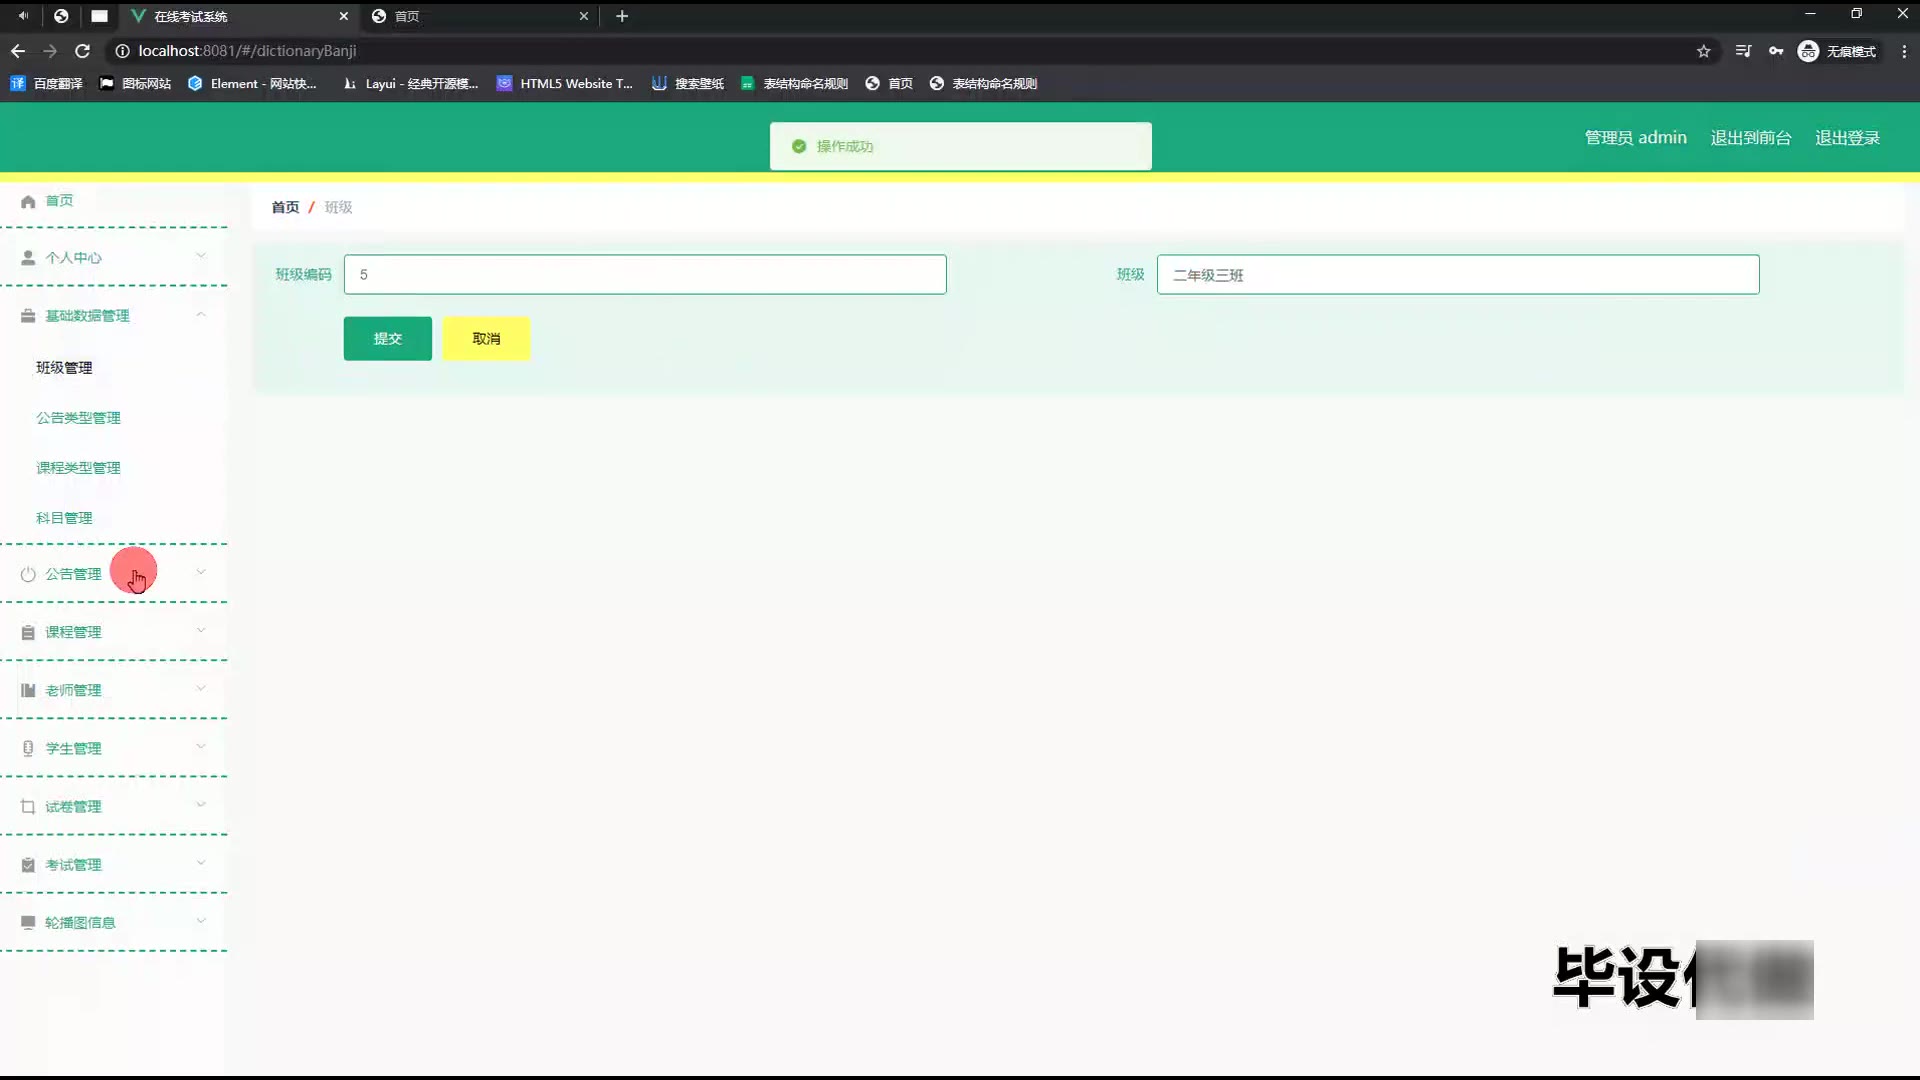Click the monitor icon beside 轮播图信息
Image resolution: width=1920 pixels, height=1080 pixels.
(28, 922)
